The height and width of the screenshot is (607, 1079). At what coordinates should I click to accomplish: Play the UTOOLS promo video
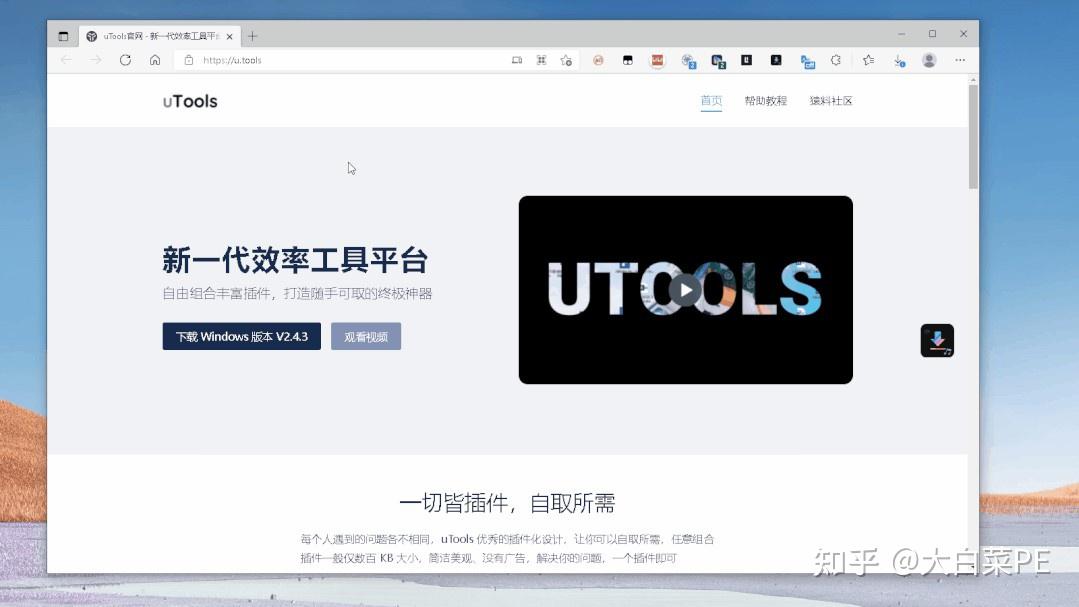(x=685, y=290)
